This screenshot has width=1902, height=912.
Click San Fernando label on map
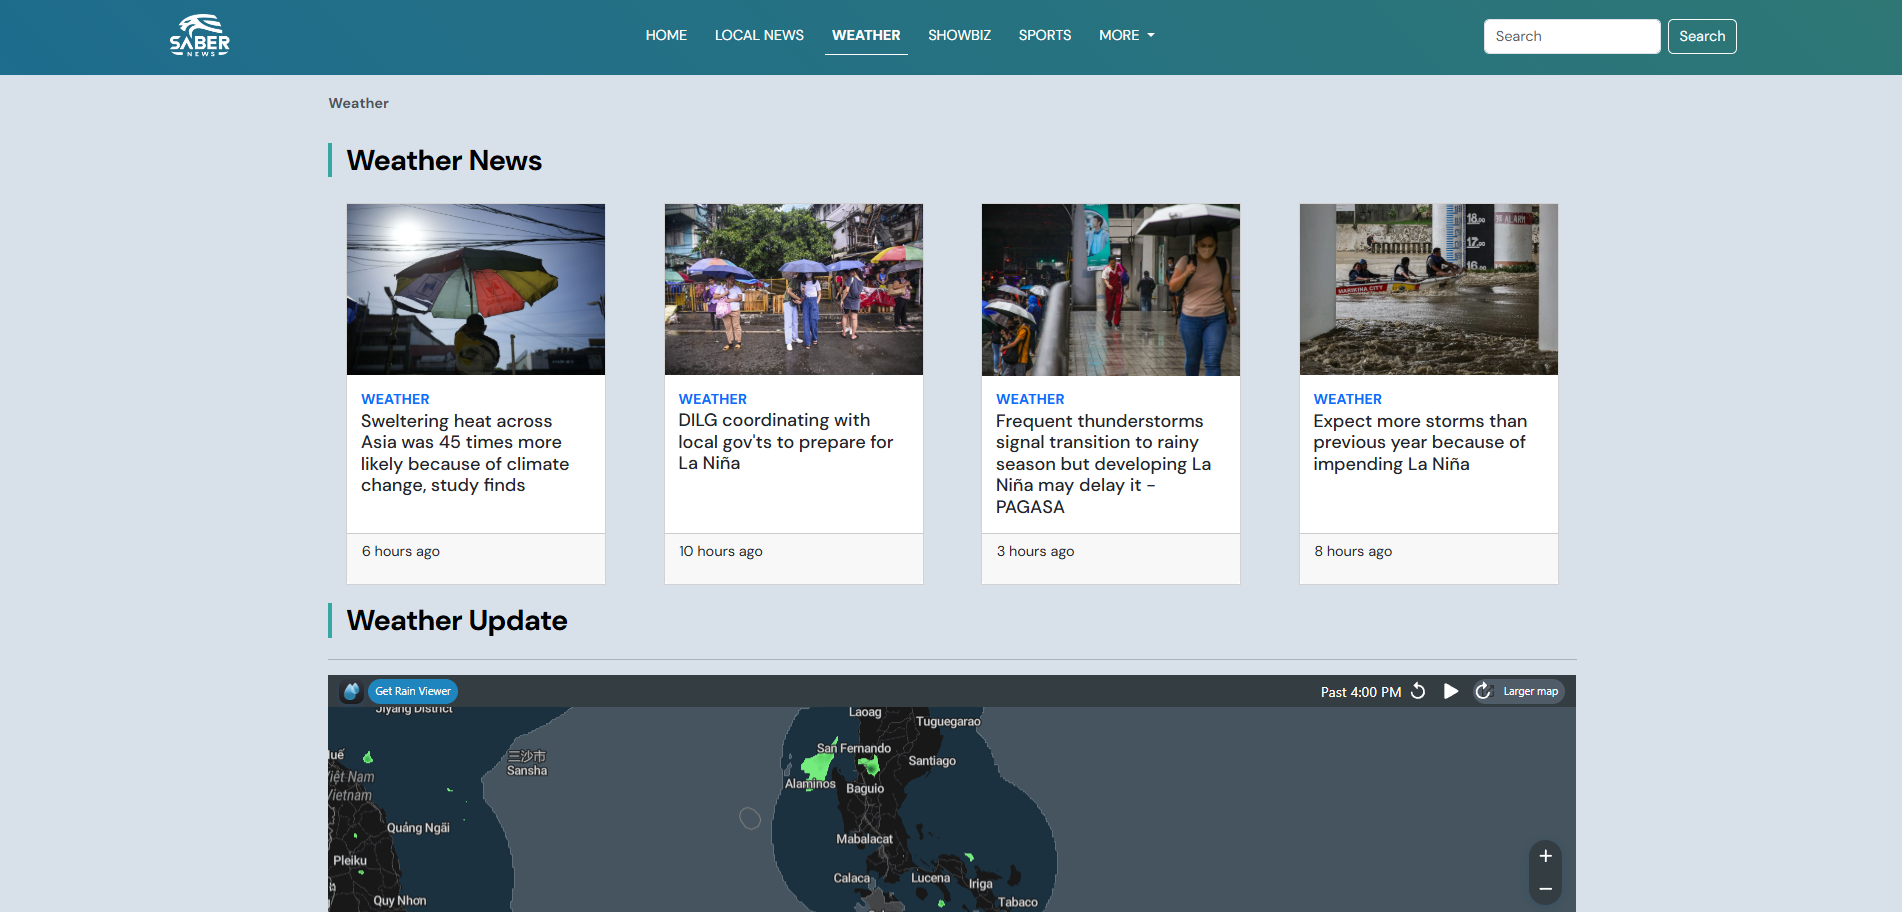pyautogui.click(x=854, y=748)
